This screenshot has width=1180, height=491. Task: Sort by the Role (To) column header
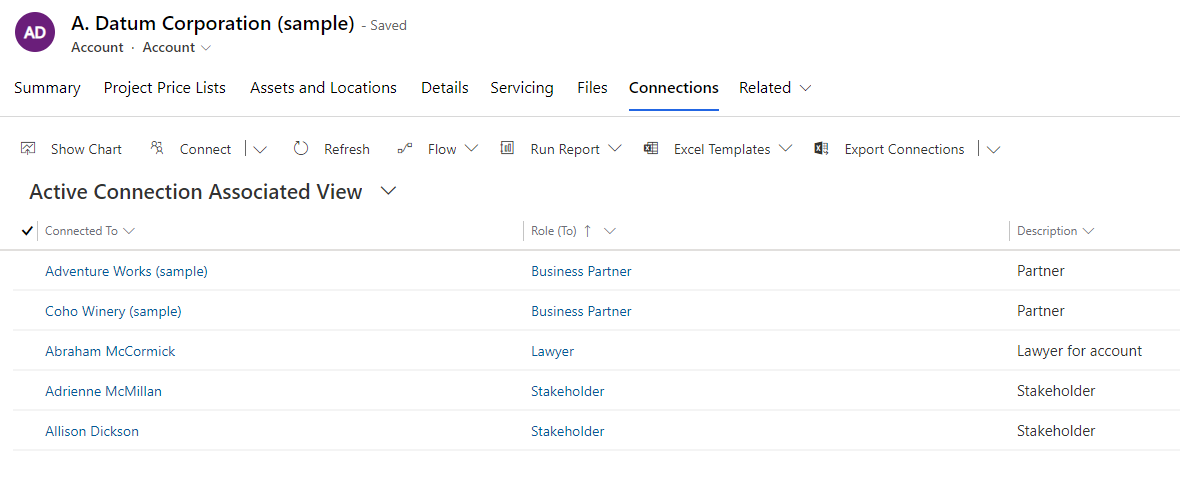pyautogui.click(x=554, y=231)
